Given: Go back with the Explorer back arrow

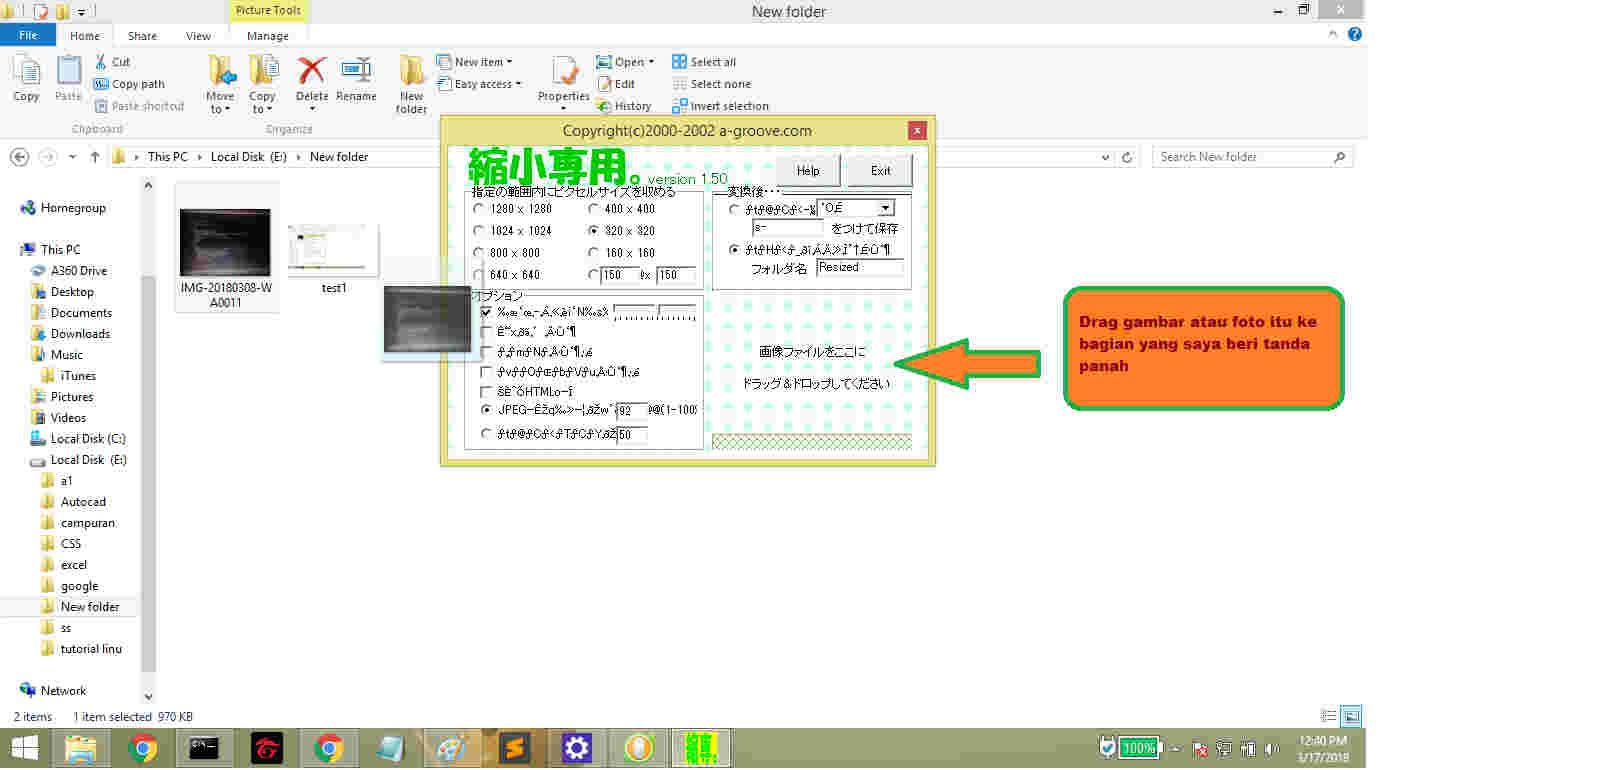Looking at the screenshot, I should tap(19, 157).
